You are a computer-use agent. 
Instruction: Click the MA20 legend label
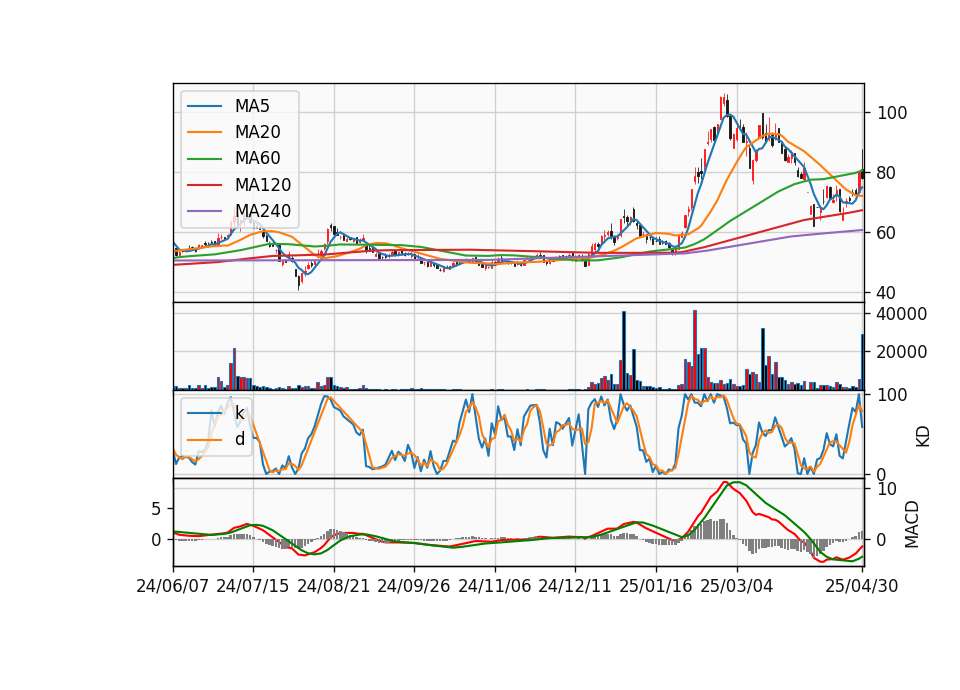(x=258, y=132)
